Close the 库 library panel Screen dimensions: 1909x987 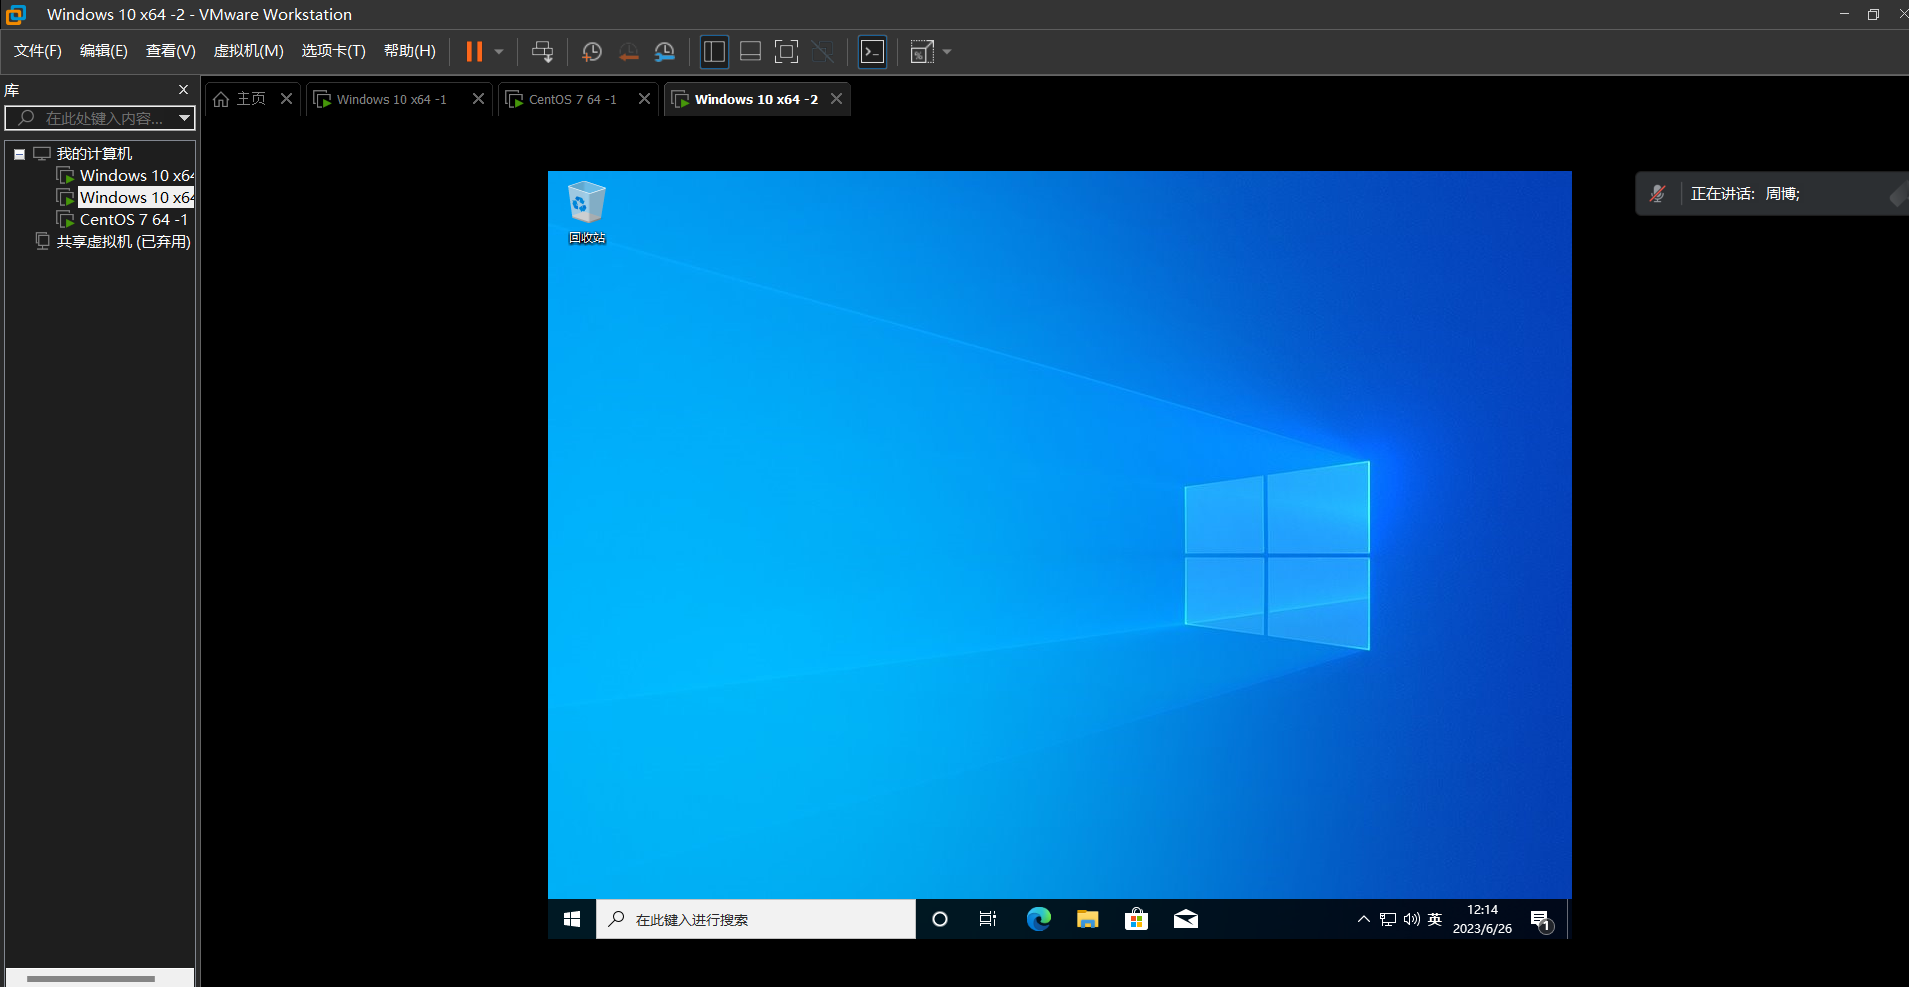183,90
